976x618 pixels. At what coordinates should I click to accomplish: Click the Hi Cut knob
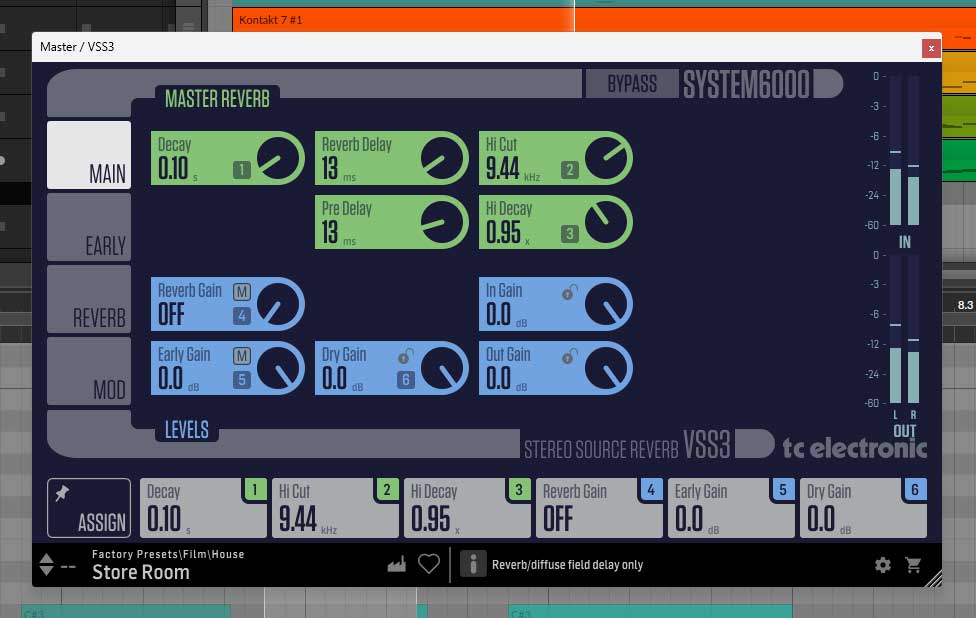pos(606,158)
